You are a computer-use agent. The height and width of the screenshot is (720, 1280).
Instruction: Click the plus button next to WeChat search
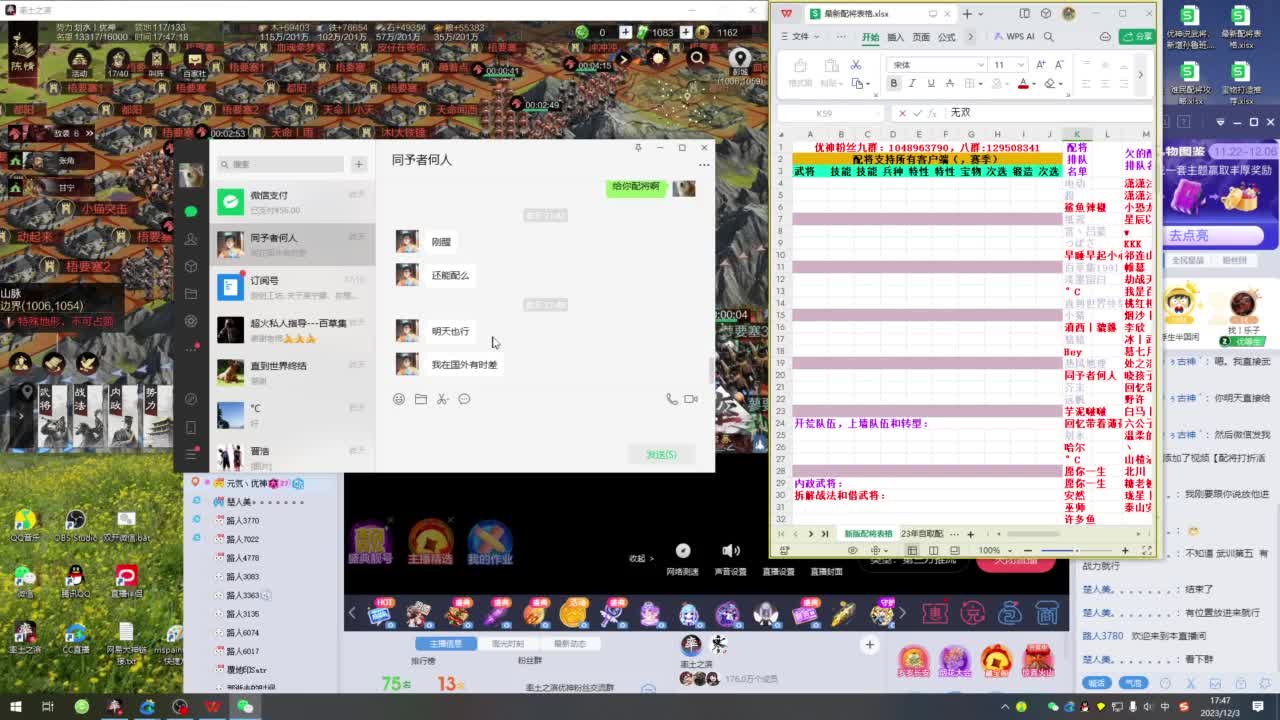(359, 164)
